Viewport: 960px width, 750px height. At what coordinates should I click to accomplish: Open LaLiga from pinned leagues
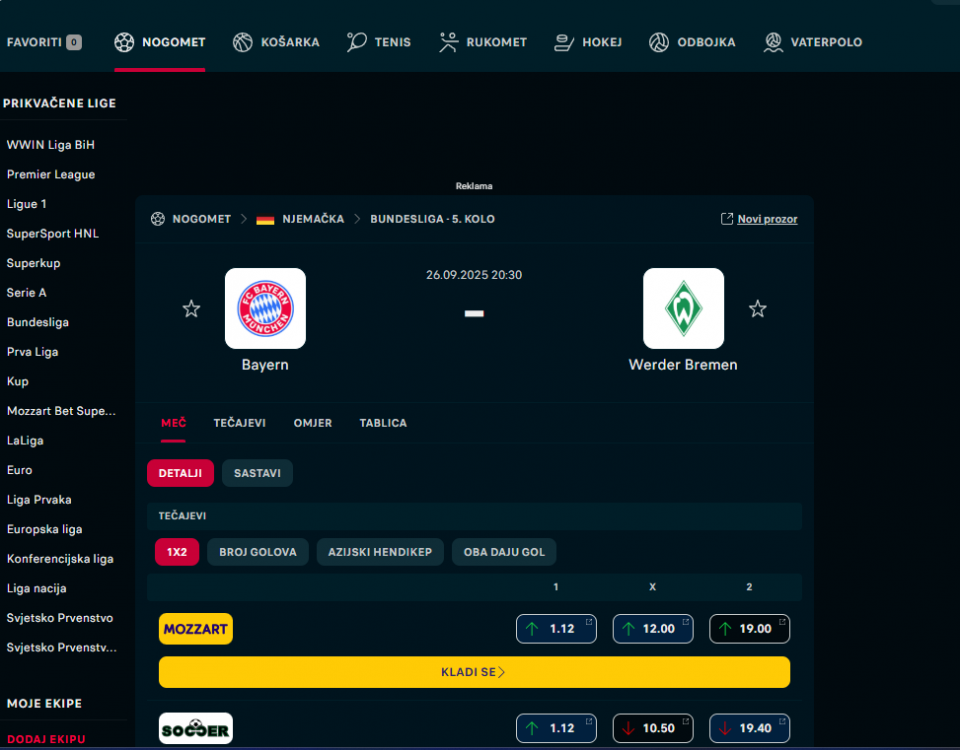click(25, 441)
